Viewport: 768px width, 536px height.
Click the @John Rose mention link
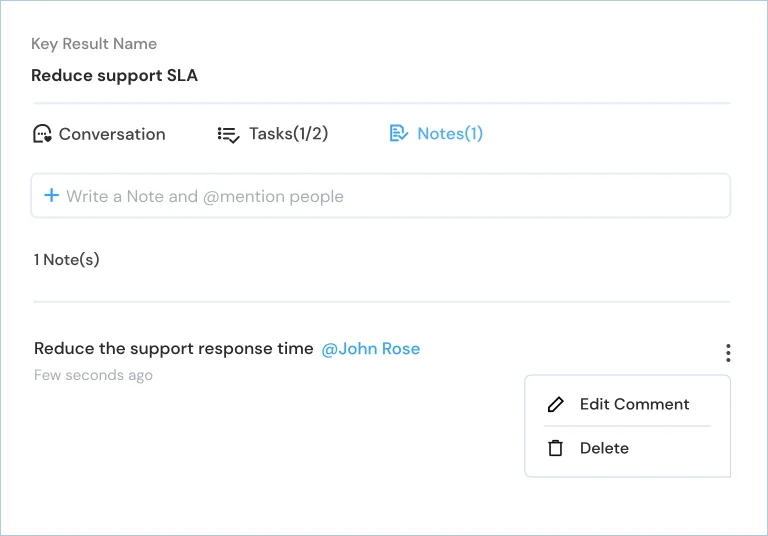[x=371, y=348]
